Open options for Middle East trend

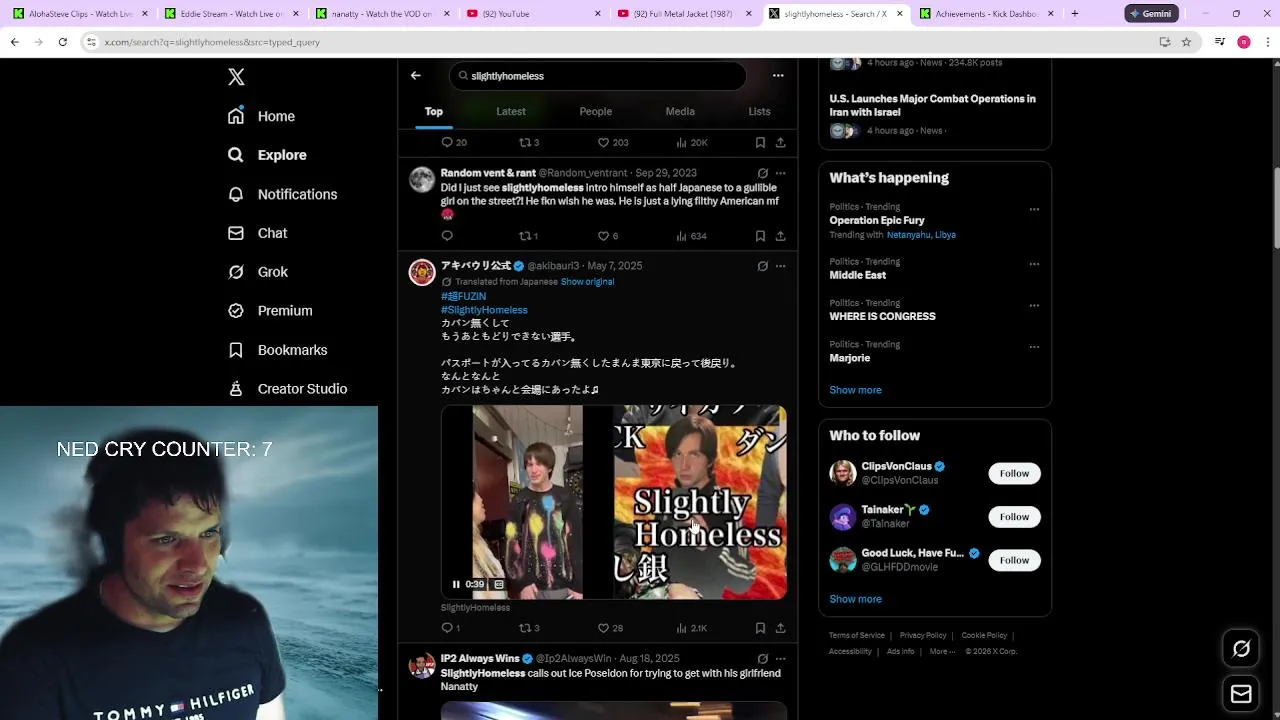[x=1034, y=265]
